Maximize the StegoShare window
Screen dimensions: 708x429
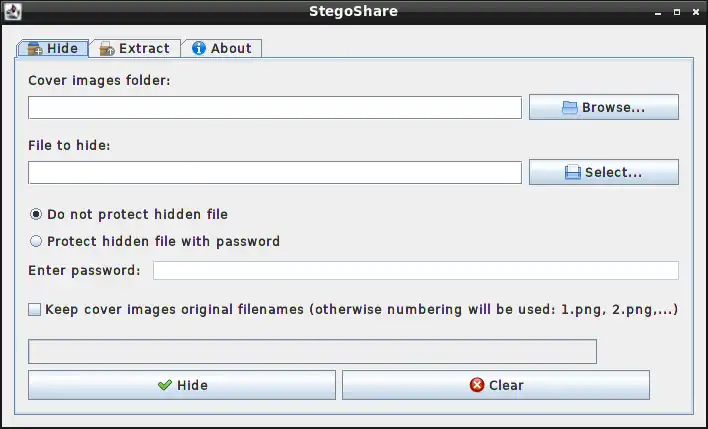pos(677,12)
